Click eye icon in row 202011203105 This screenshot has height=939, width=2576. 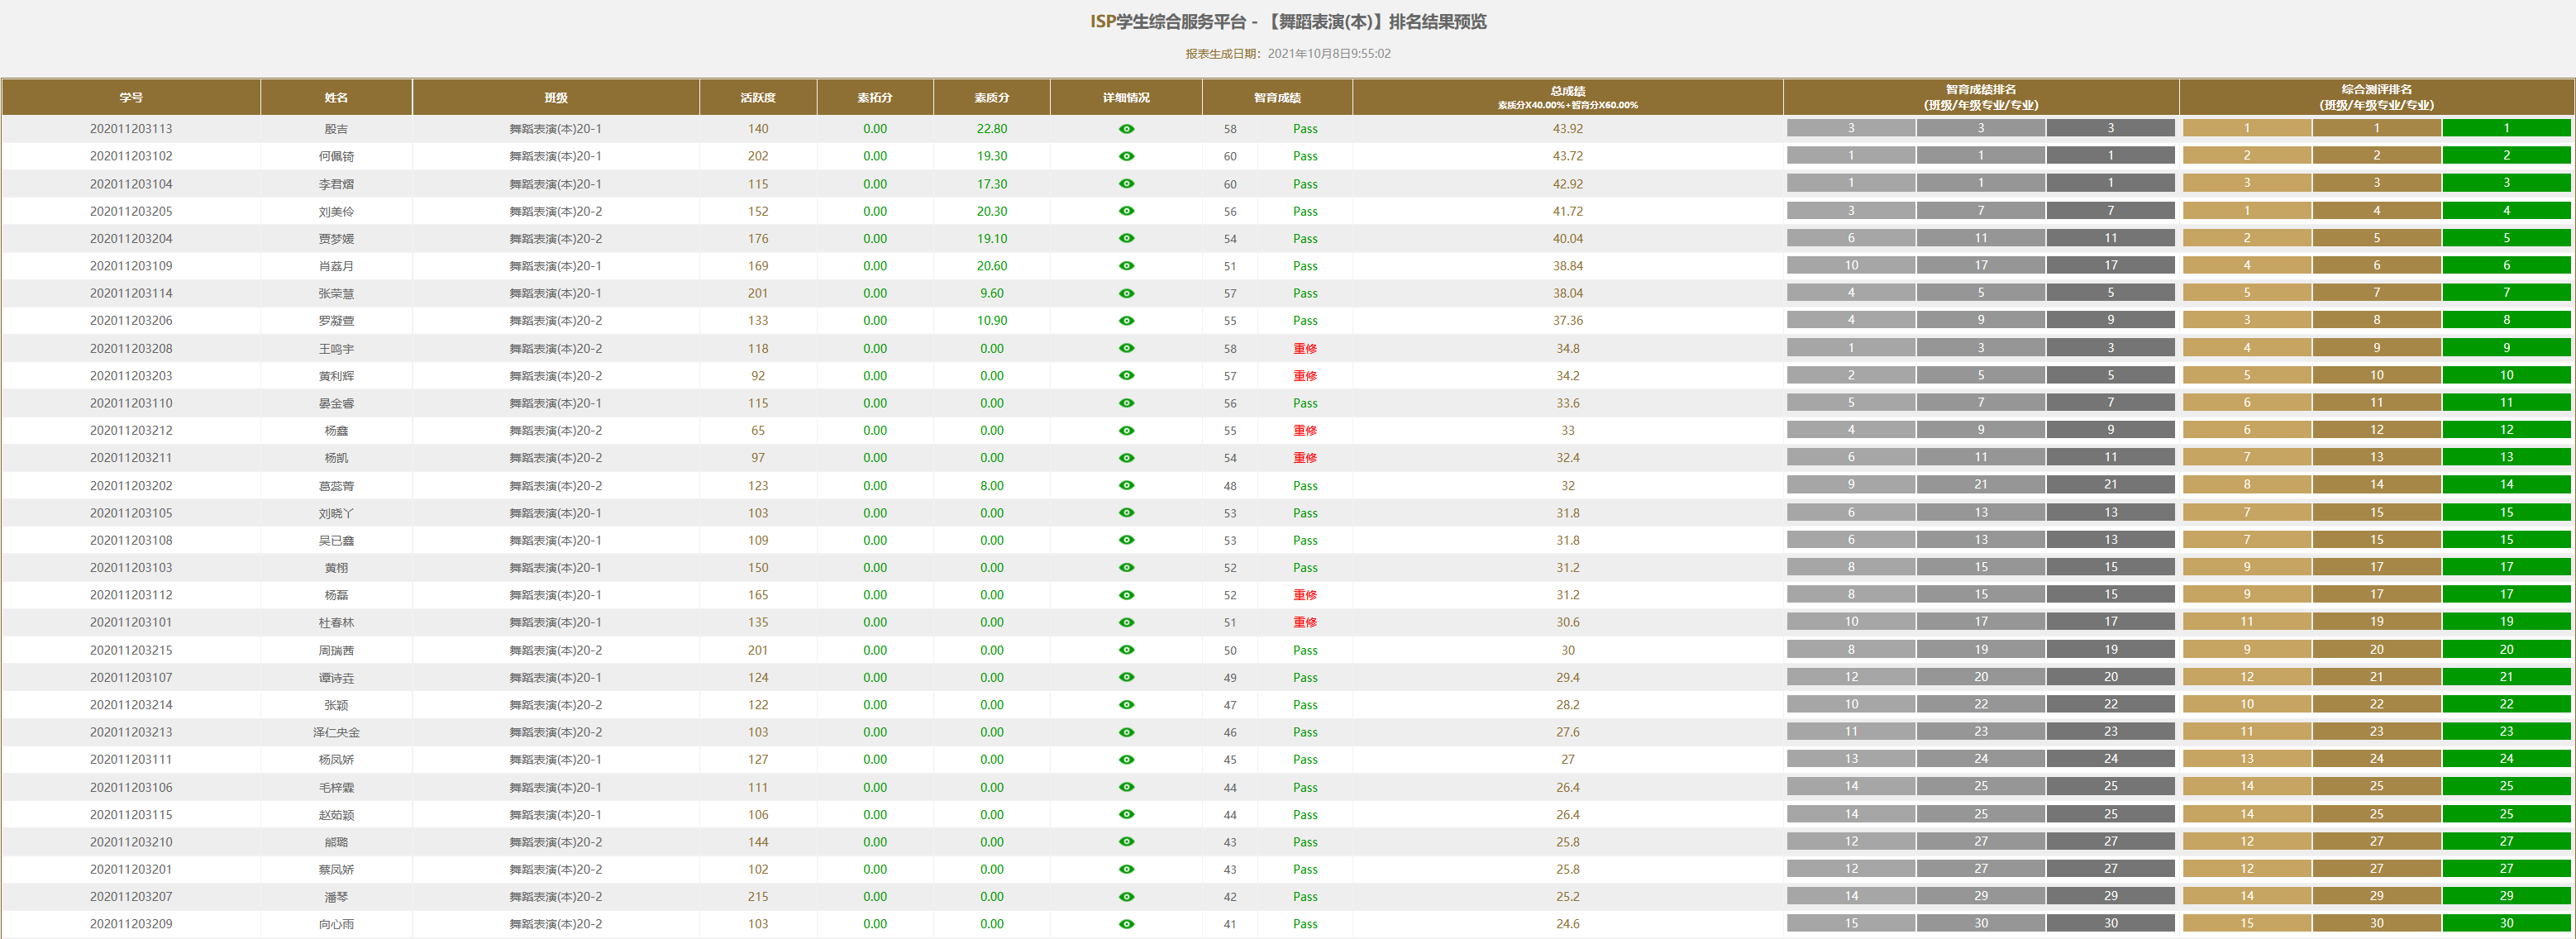click(x=1126, y=513)
